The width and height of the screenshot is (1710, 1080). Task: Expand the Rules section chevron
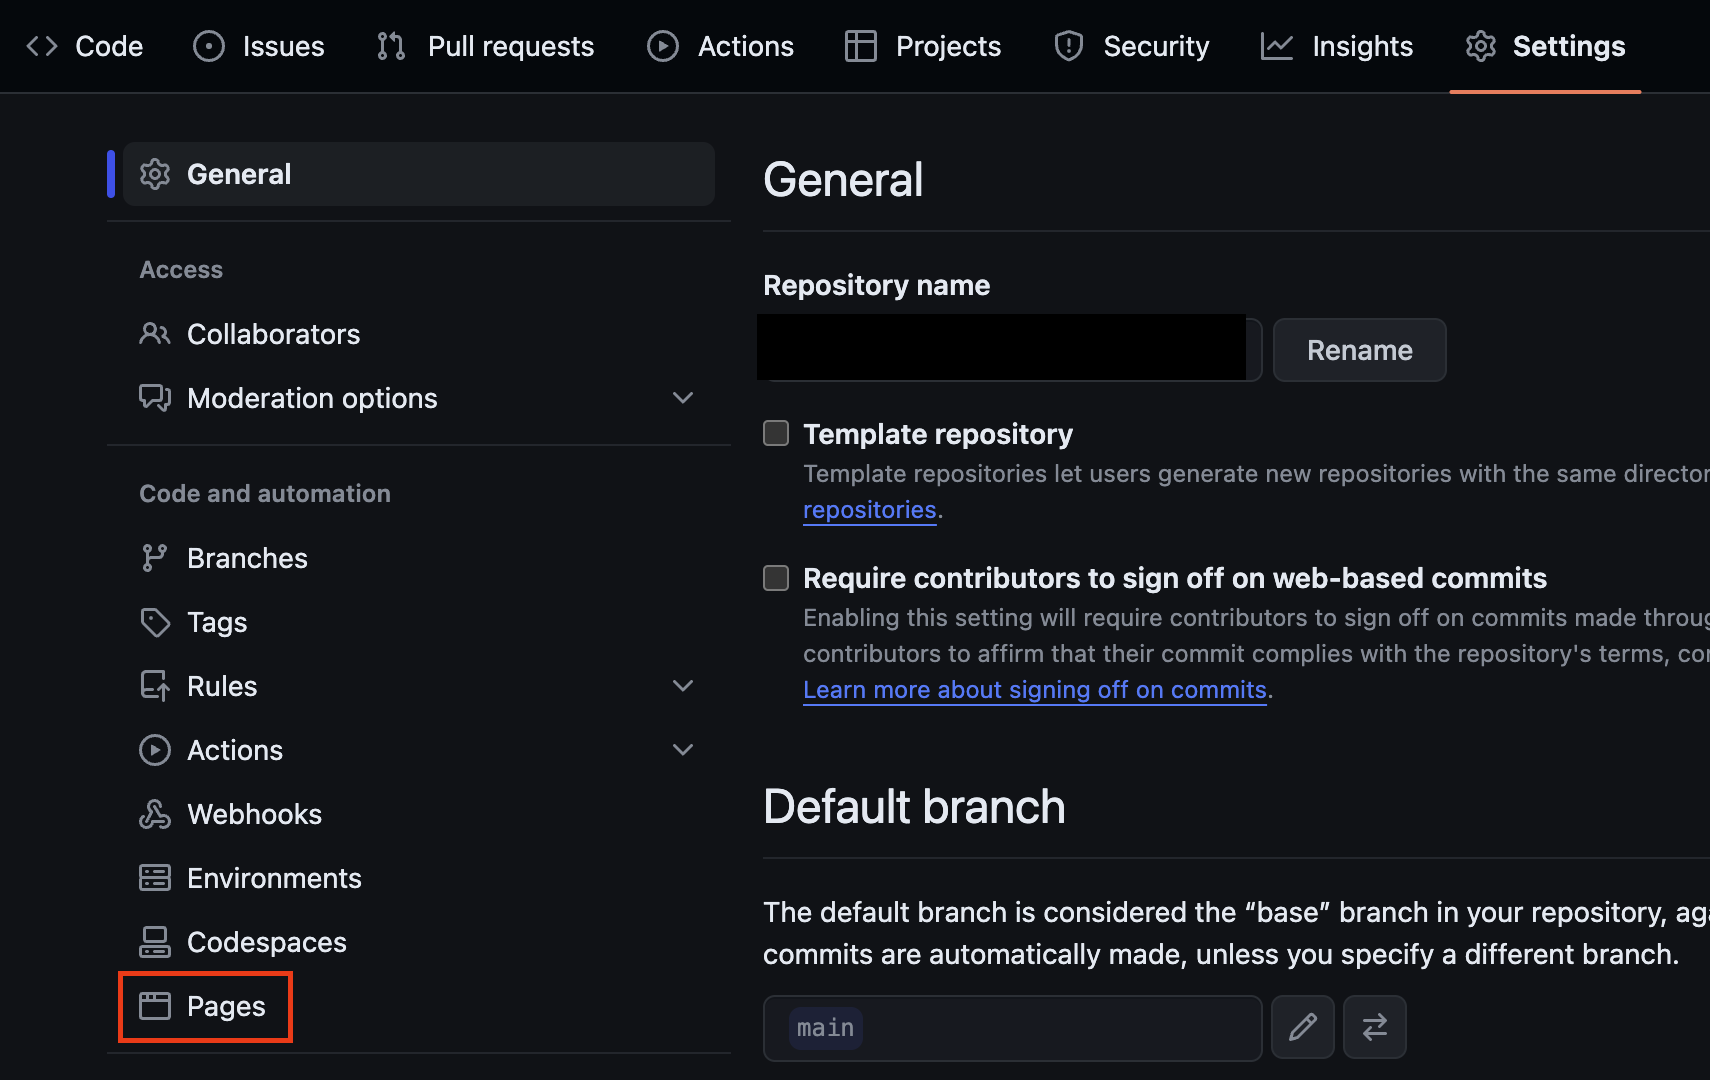[x=683, y=686]
